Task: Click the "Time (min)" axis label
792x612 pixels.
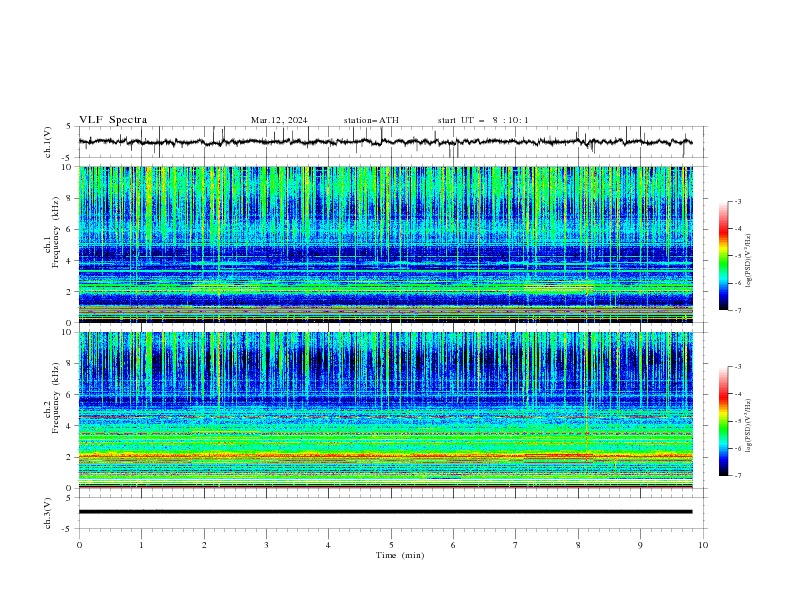Action: [x=400, y=555]
